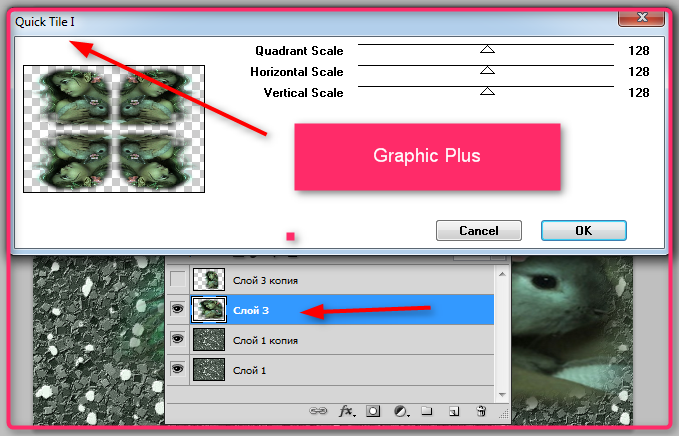Click the layers panel scroll up arrow

click(502, 274)
